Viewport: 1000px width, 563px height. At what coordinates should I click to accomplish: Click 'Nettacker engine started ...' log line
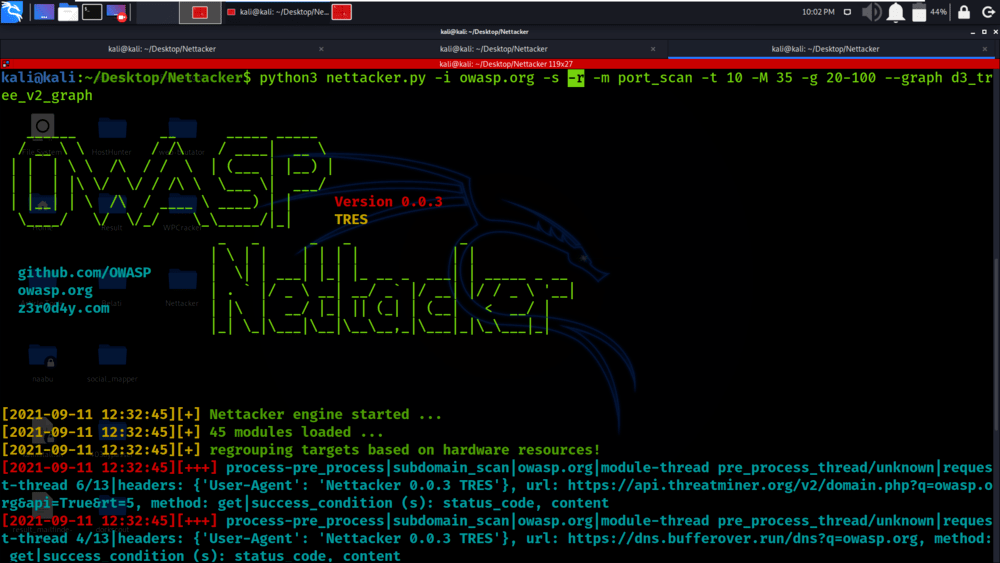[325, 414]
